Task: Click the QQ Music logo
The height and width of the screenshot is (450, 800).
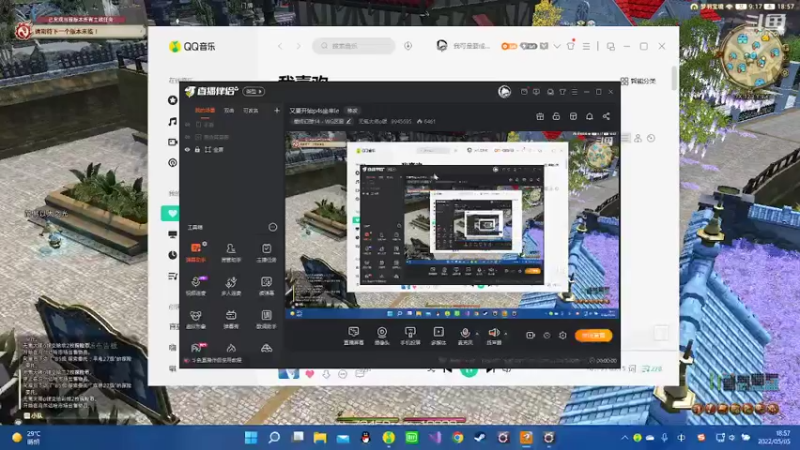Action: pyautogui.click(x=192, y=46)
